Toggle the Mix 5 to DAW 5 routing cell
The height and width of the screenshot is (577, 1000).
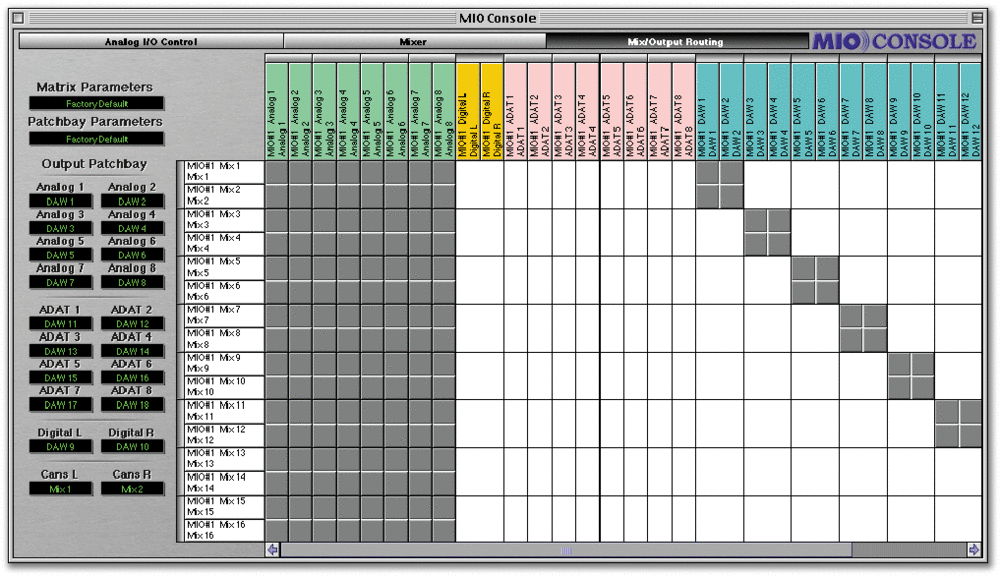[804, 268]
